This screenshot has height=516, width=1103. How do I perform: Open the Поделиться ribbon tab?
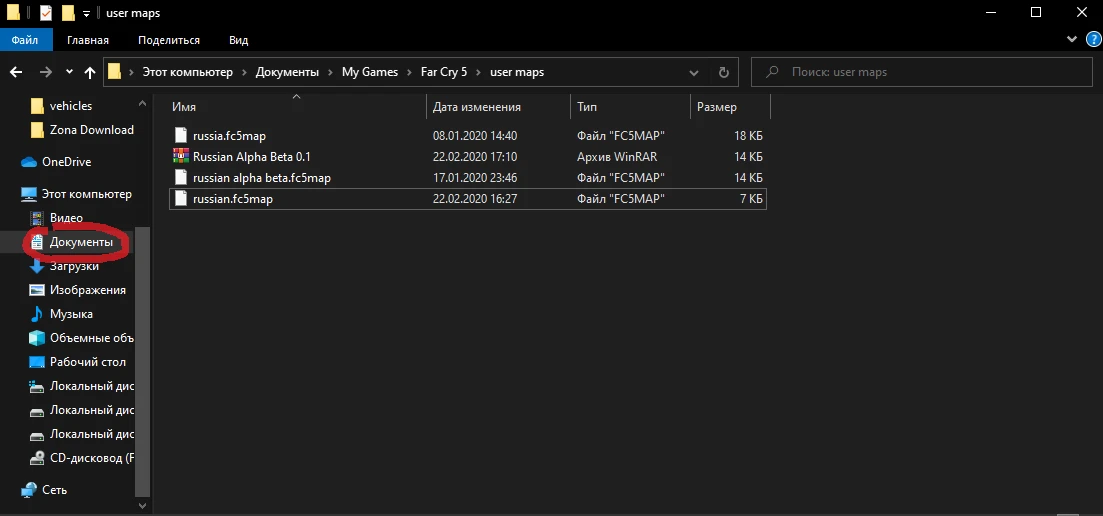167,40
